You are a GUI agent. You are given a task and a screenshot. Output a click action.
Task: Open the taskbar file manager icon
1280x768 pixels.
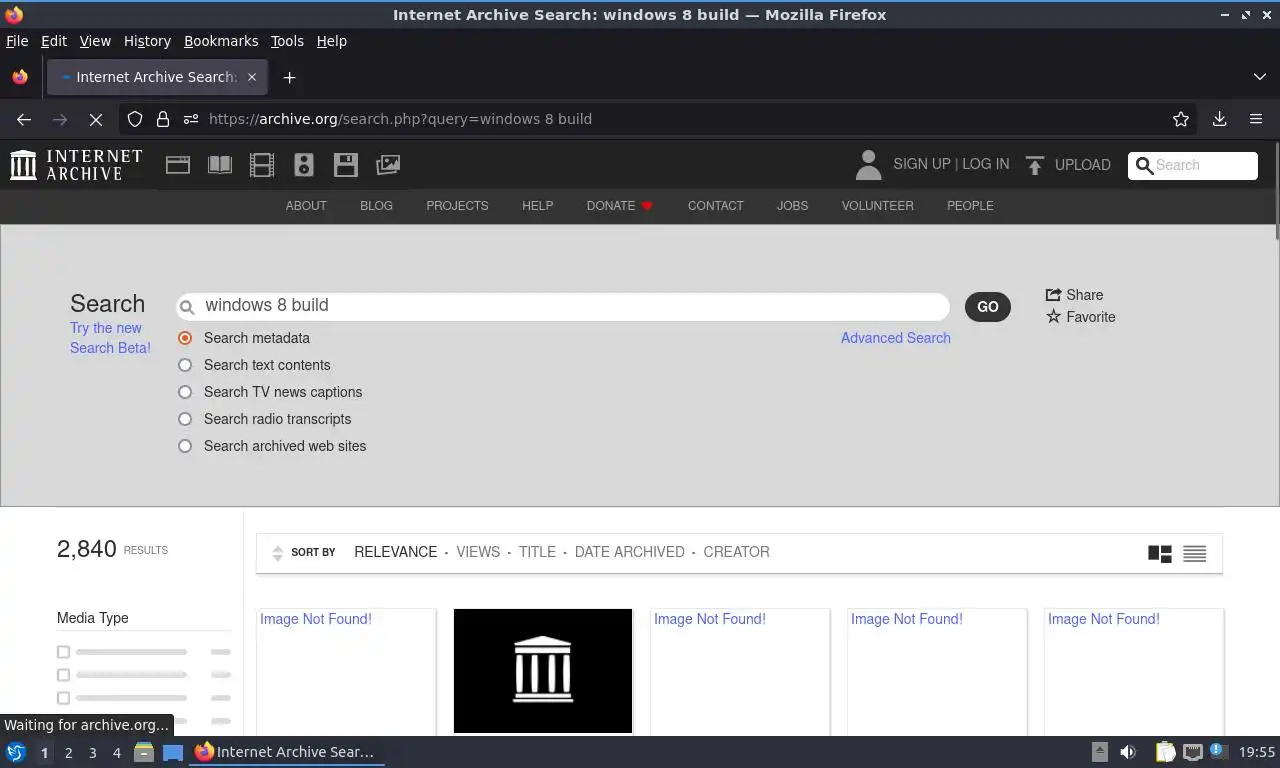click(144, 752)
